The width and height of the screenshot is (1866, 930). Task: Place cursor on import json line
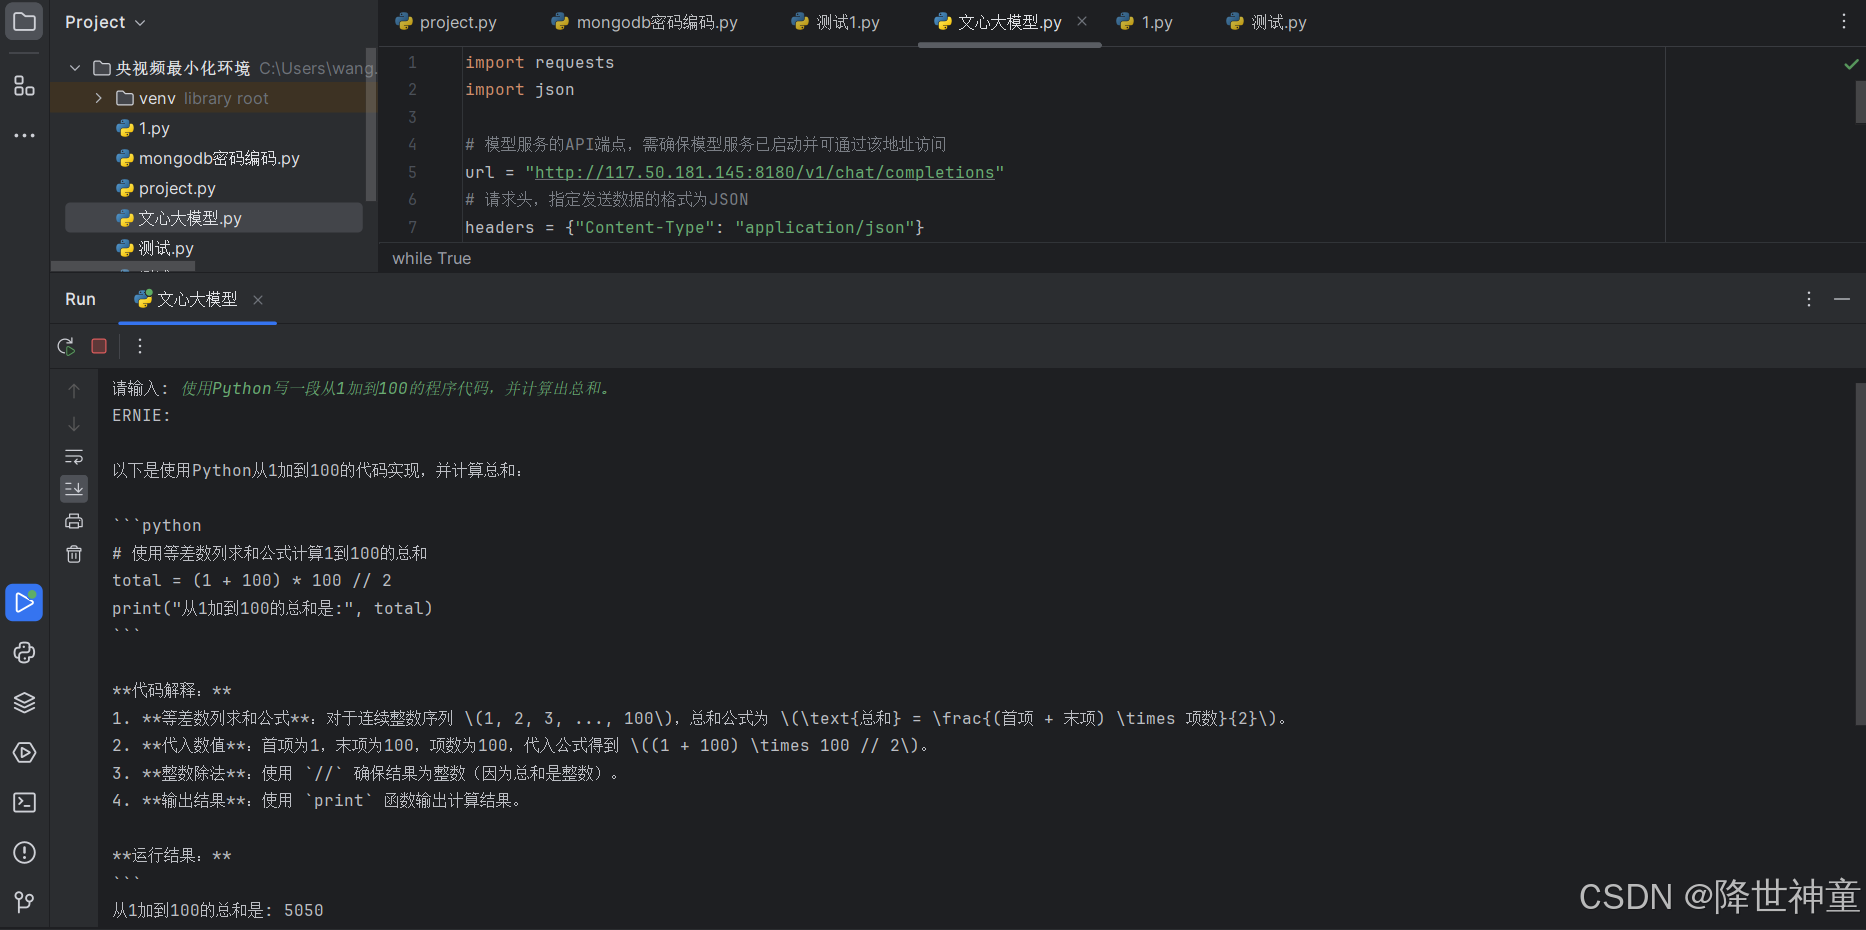pos(520,89)
